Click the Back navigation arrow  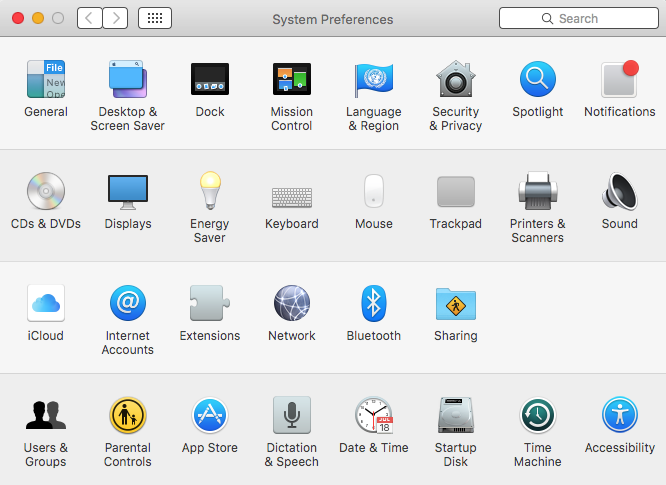[90, 18]
